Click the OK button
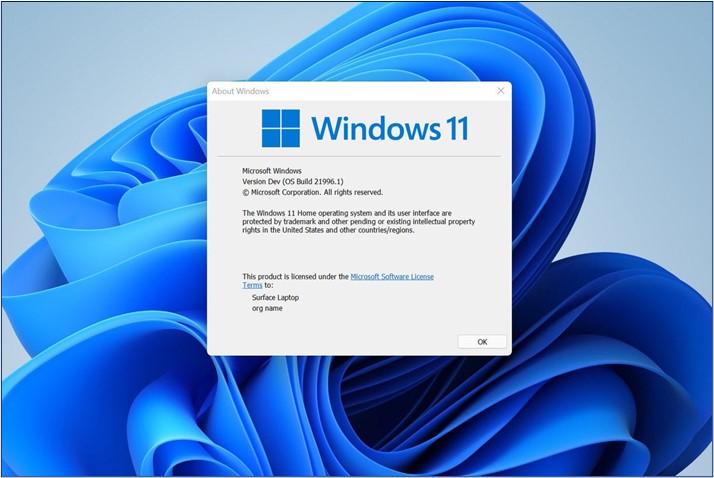Viewport: 714px width, 478px height. point(482,341)
